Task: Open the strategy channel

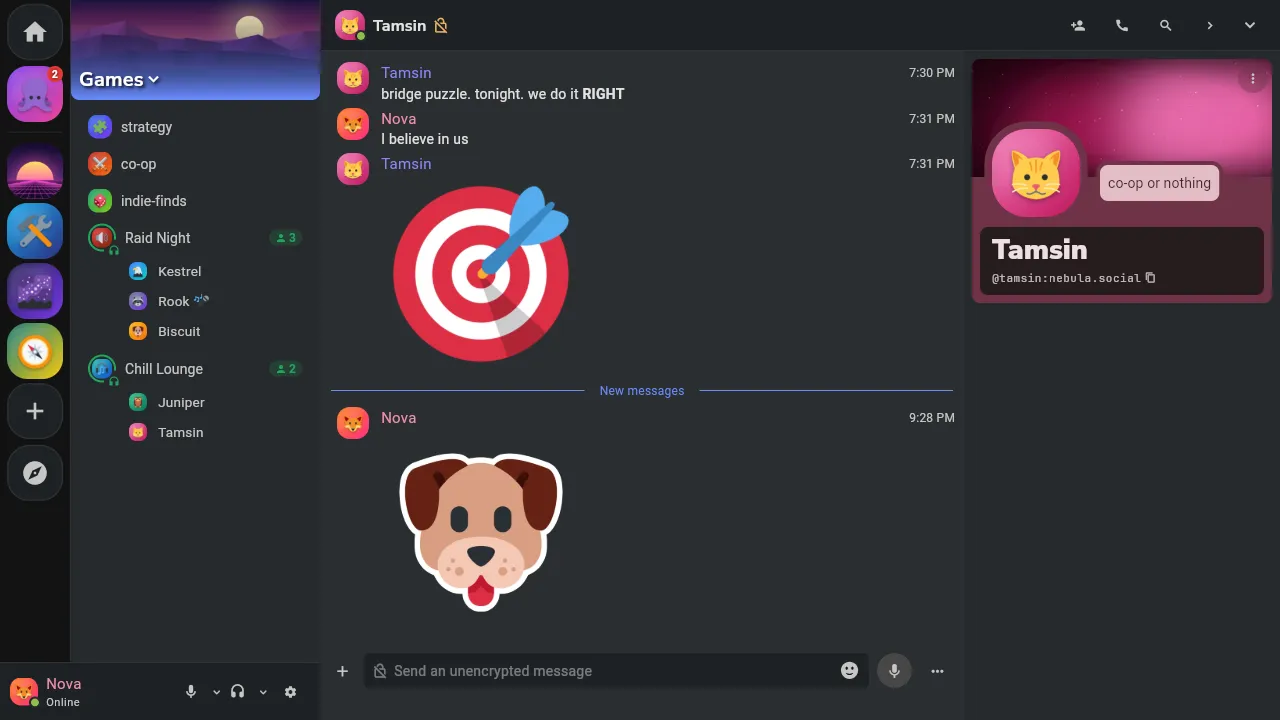Action: pos(196,127)
